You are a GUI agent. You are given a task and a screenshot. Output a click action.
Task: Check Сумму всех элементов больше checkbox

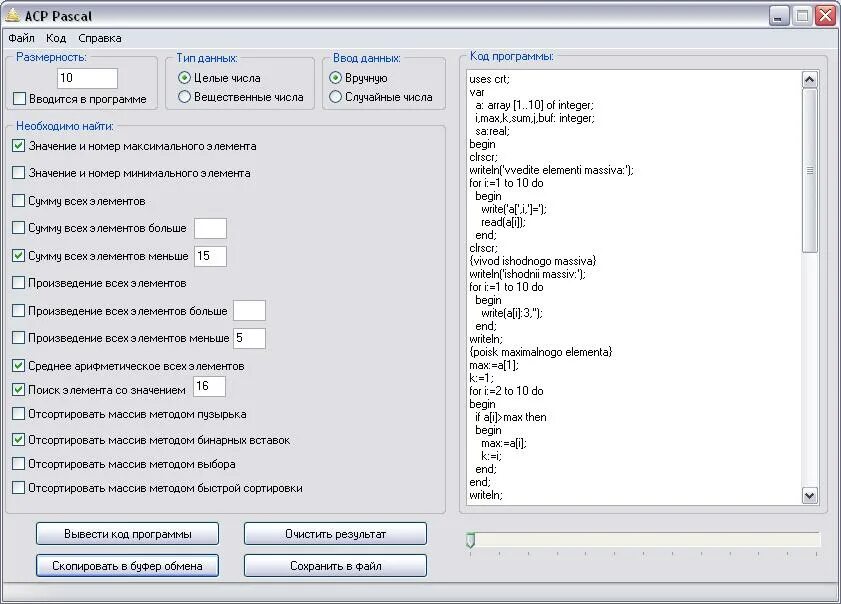coord(18,228)
